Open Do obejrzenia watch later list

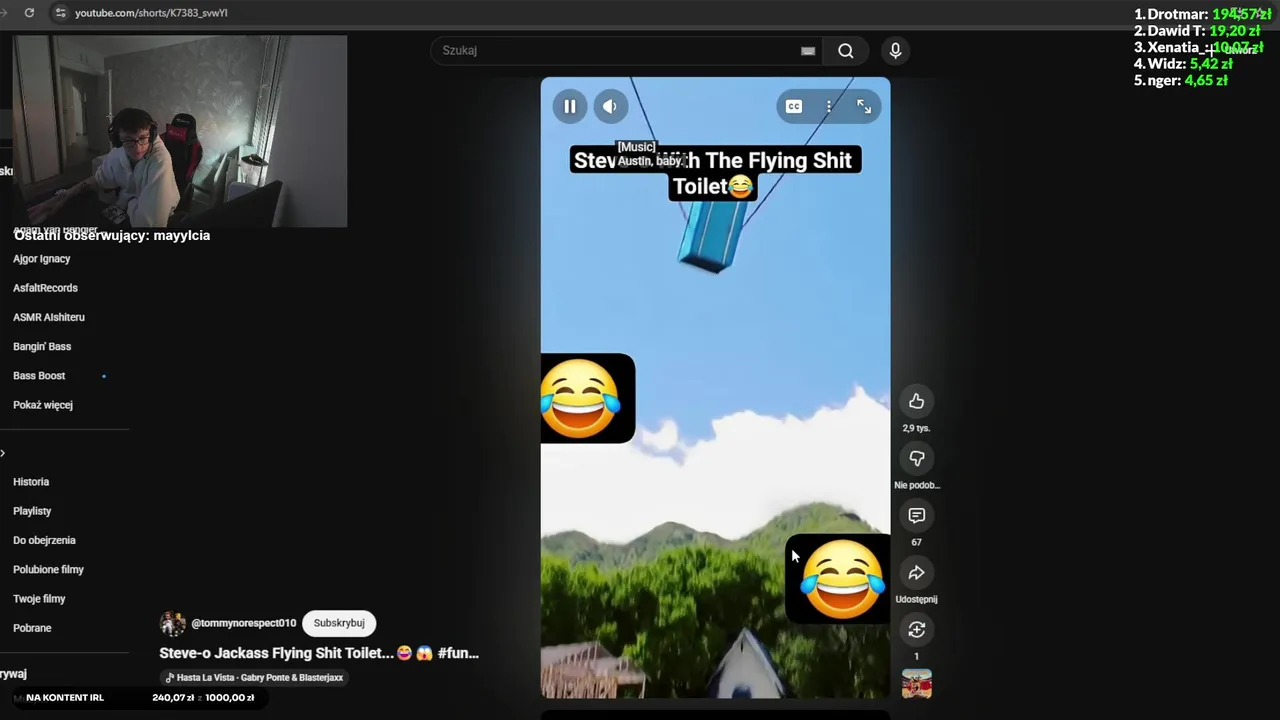[x=44, y=540]
